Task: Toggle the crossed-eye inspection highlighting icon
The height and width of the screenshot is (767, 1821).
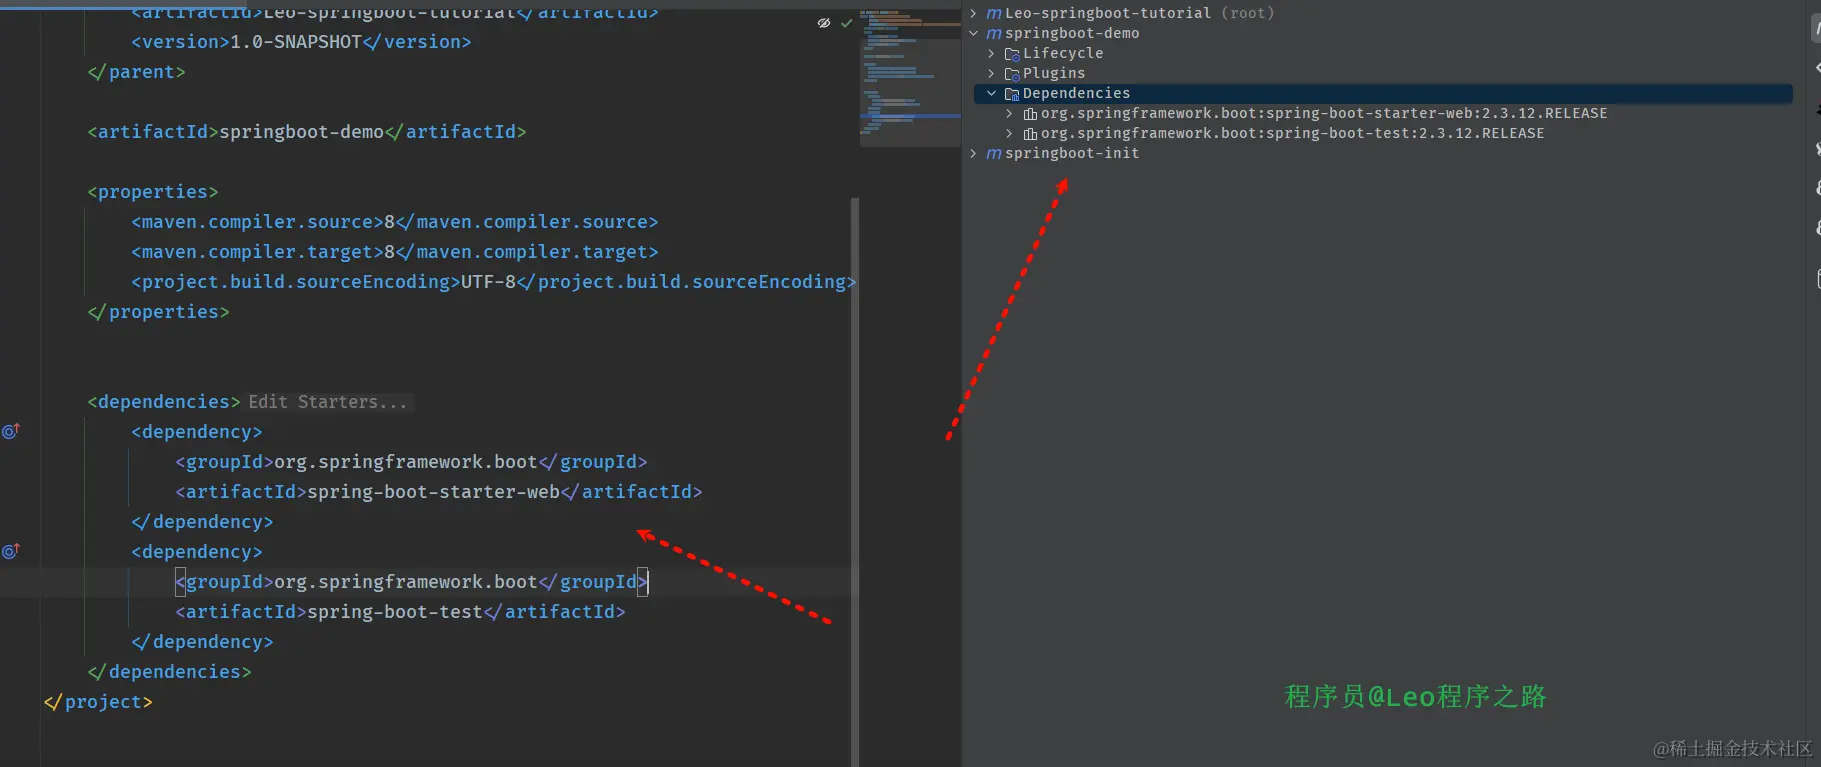Action: coord(824,23)
